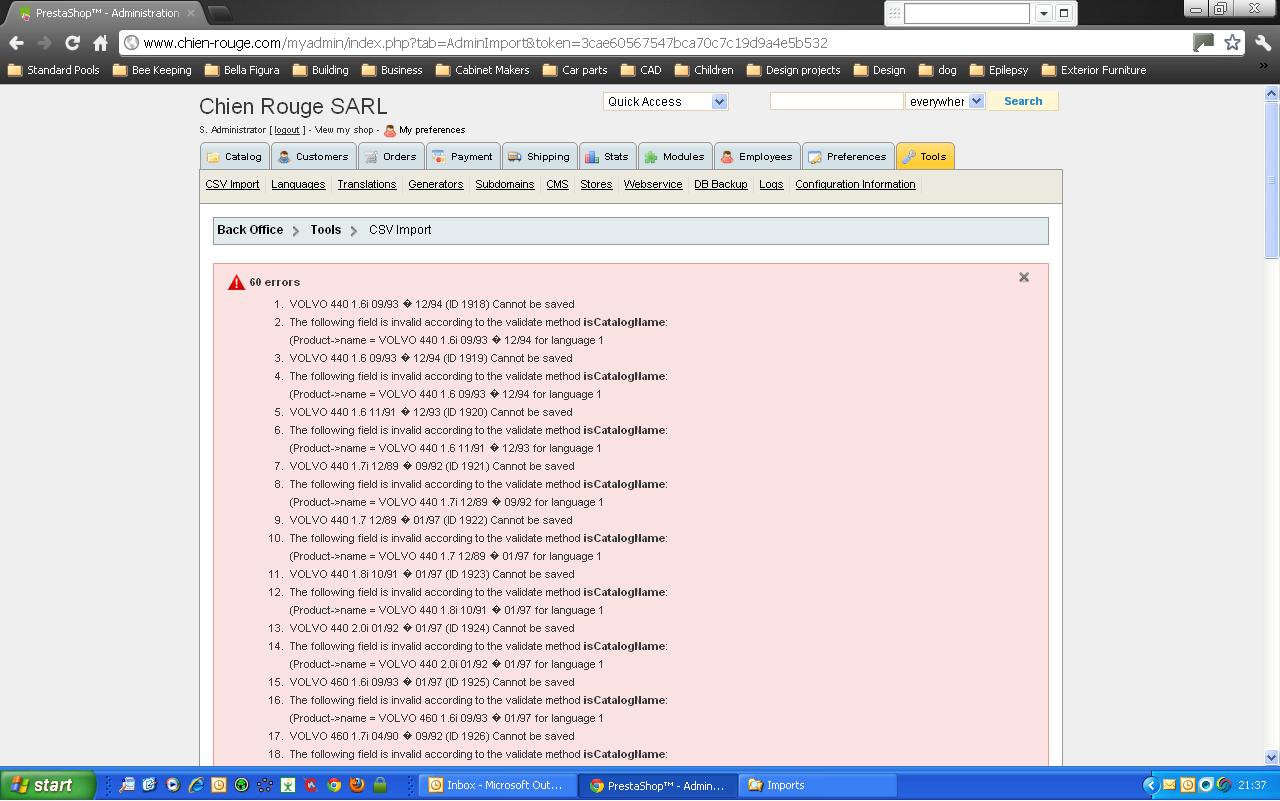This screenshot has width=1280, height=801.
Task: Dismiss the 60 errors box with X
Action: click(1024, 277)
